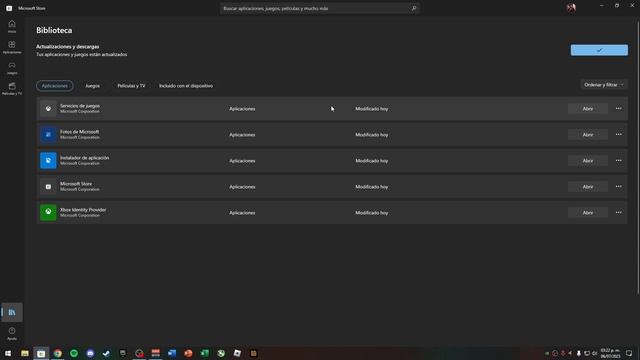
Task: Click the Fotos de Microsoft app icon
Action: point(48,135)
